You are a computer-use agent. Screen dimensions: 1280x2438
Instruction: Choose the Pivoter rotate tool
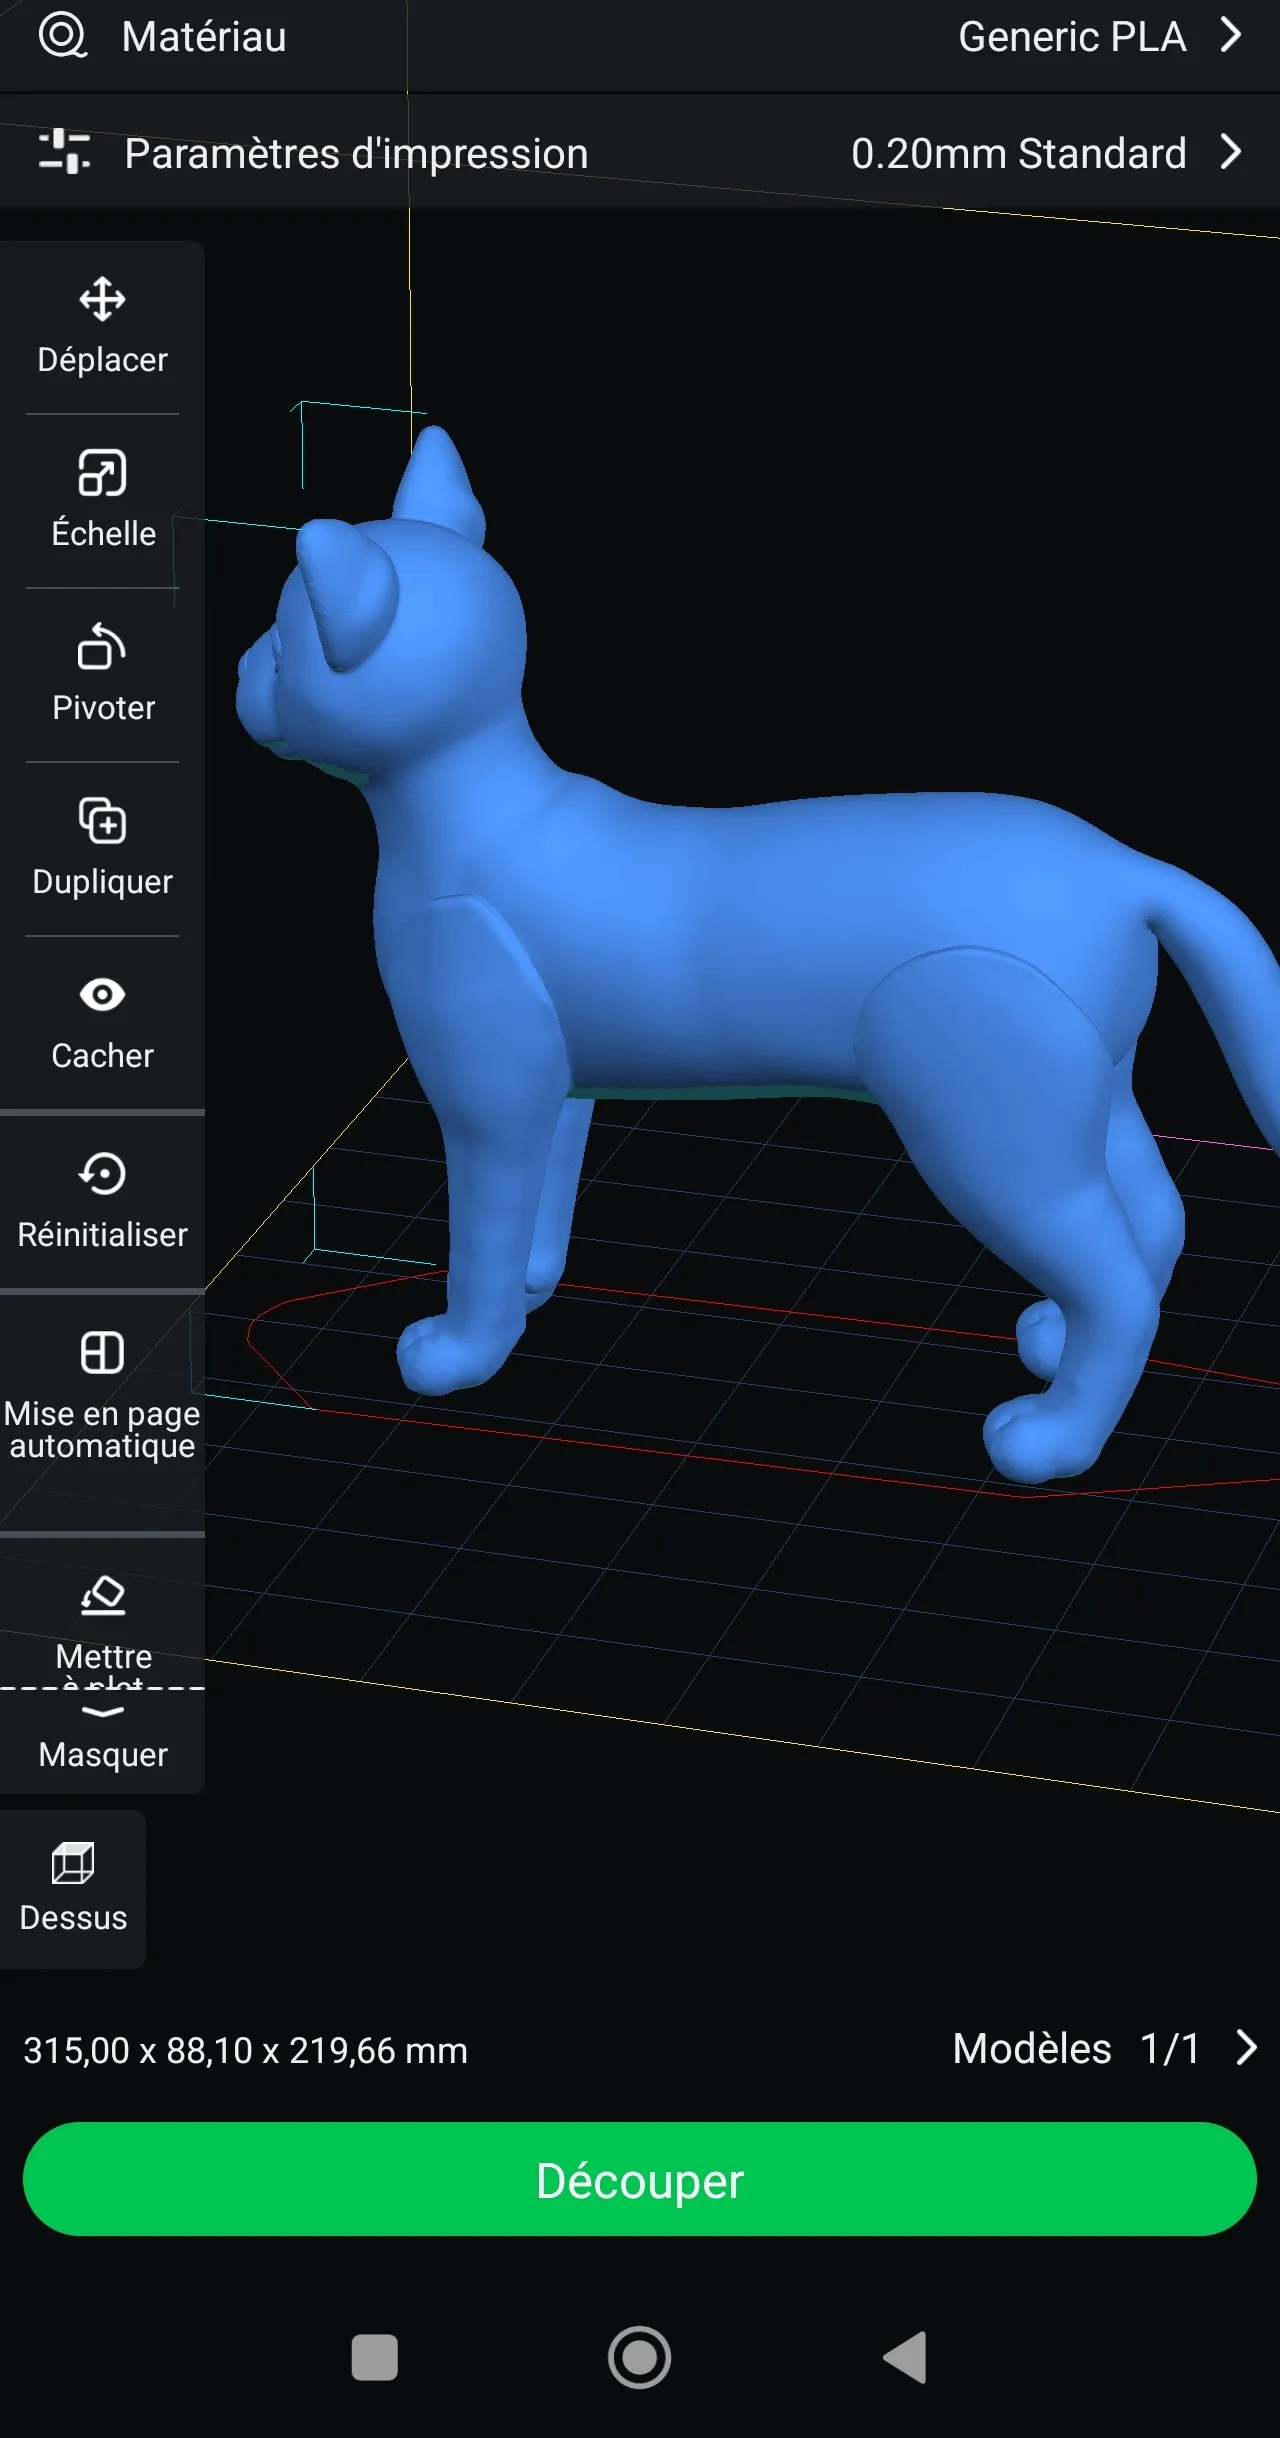pyautogui.click(x=102, y=675)
